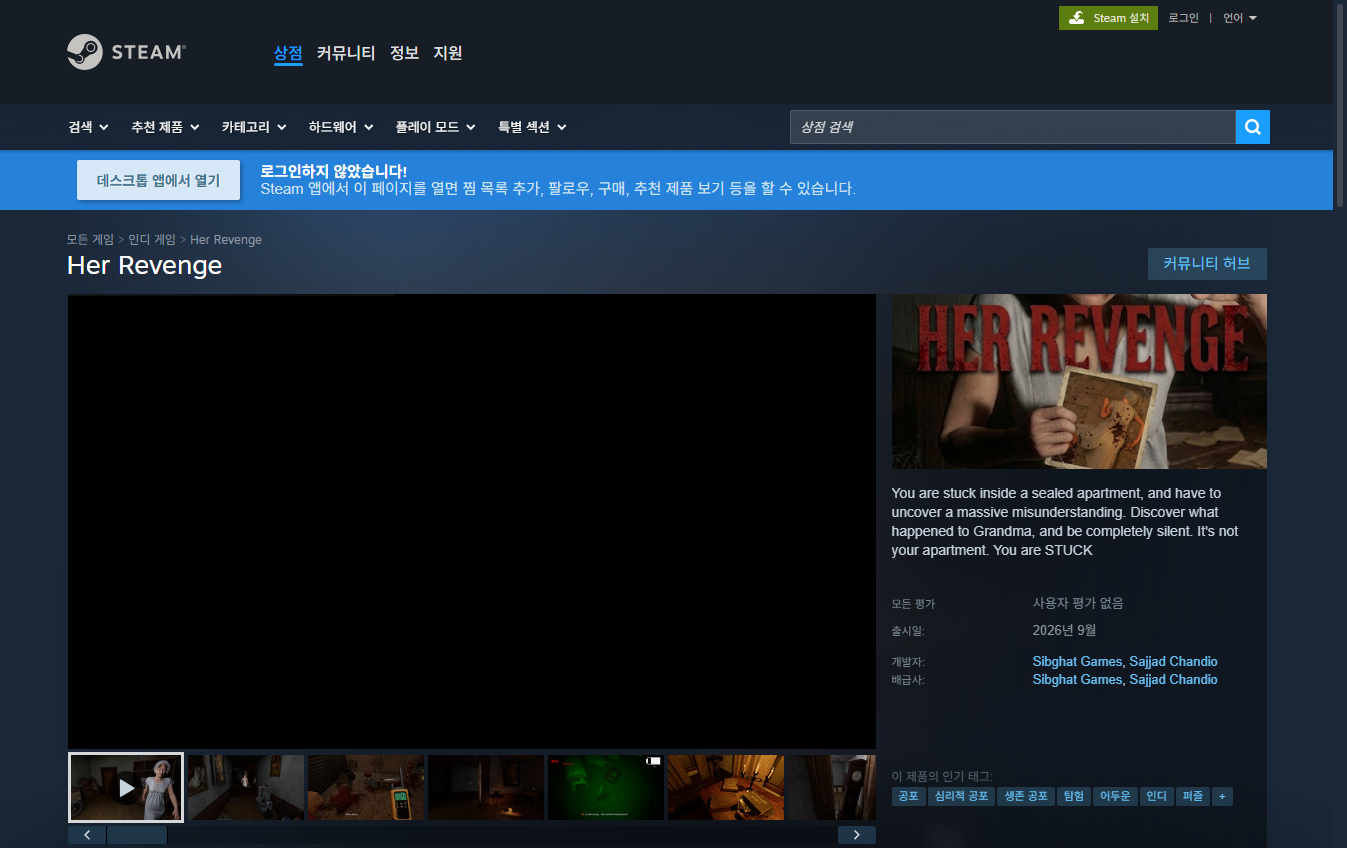Open the 커뮤니티 허브 button

point(1207,264)
